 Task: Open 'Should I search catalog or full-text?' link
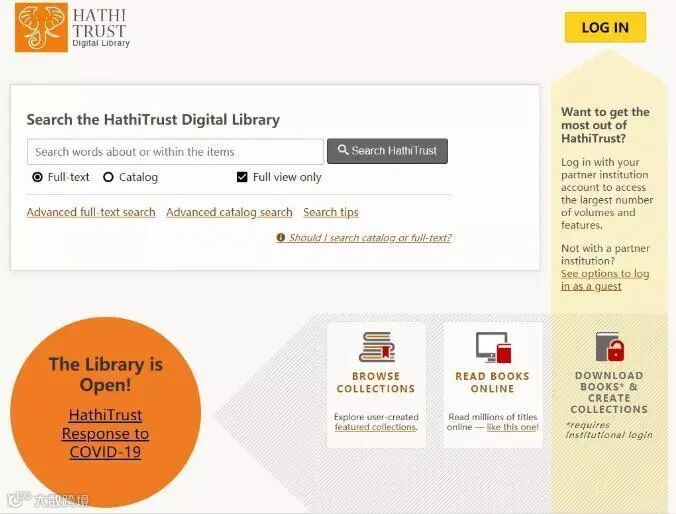pyautogui.click(x=370, y=238)
